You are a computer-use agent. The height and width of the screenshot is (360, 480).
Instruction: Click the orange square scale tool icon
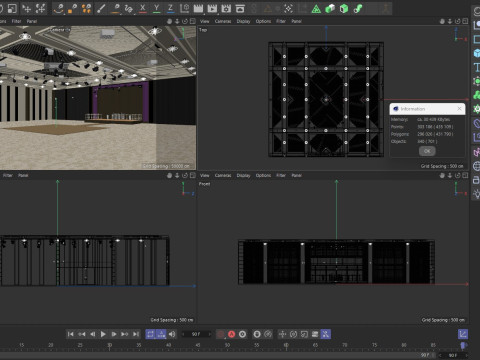72,8
